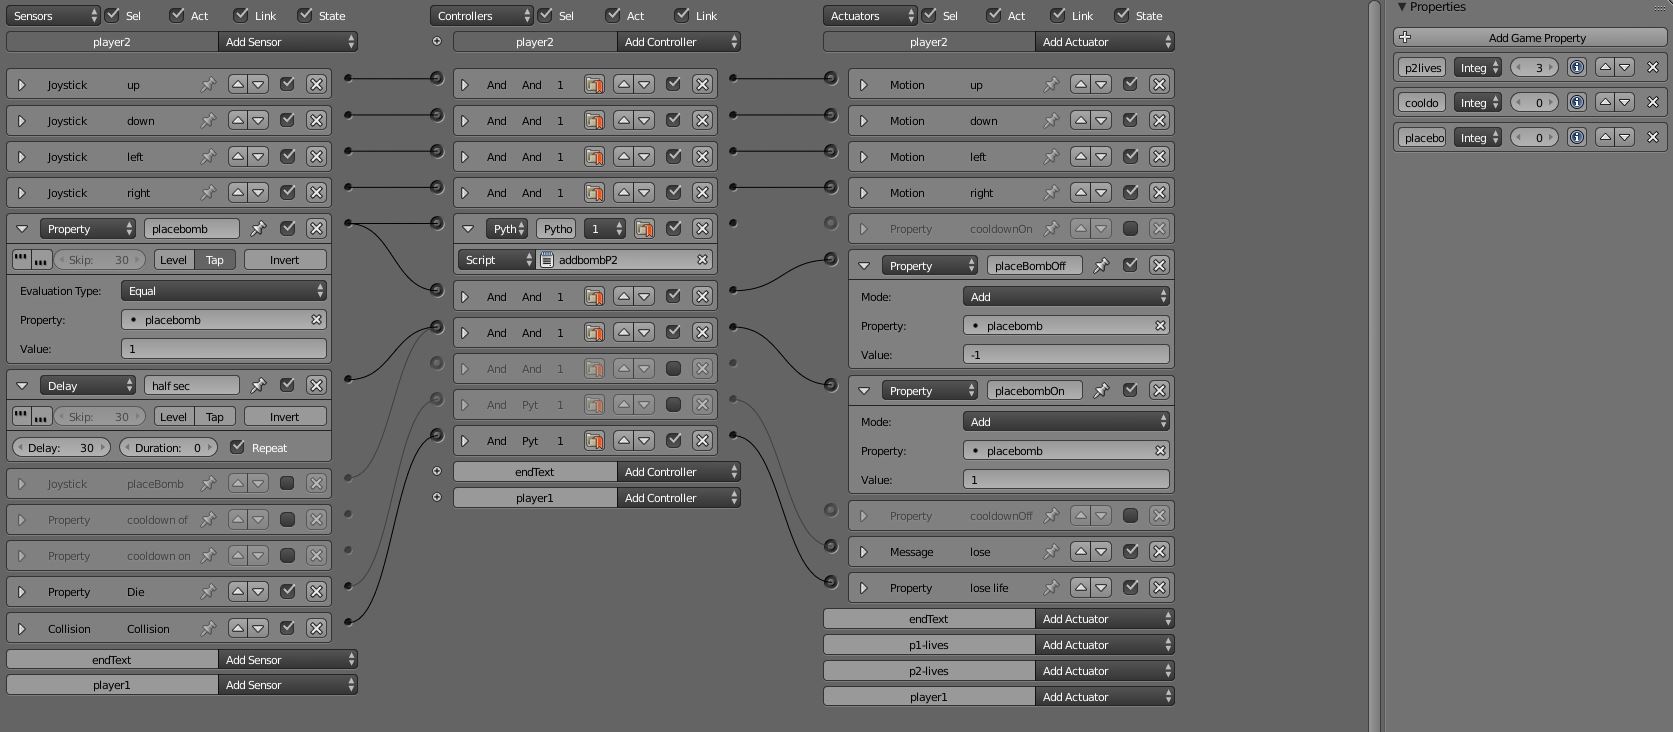Toggle the endText controllers object header
The width and height of the screenshot is (1673, 732).
tap(535, 472)
